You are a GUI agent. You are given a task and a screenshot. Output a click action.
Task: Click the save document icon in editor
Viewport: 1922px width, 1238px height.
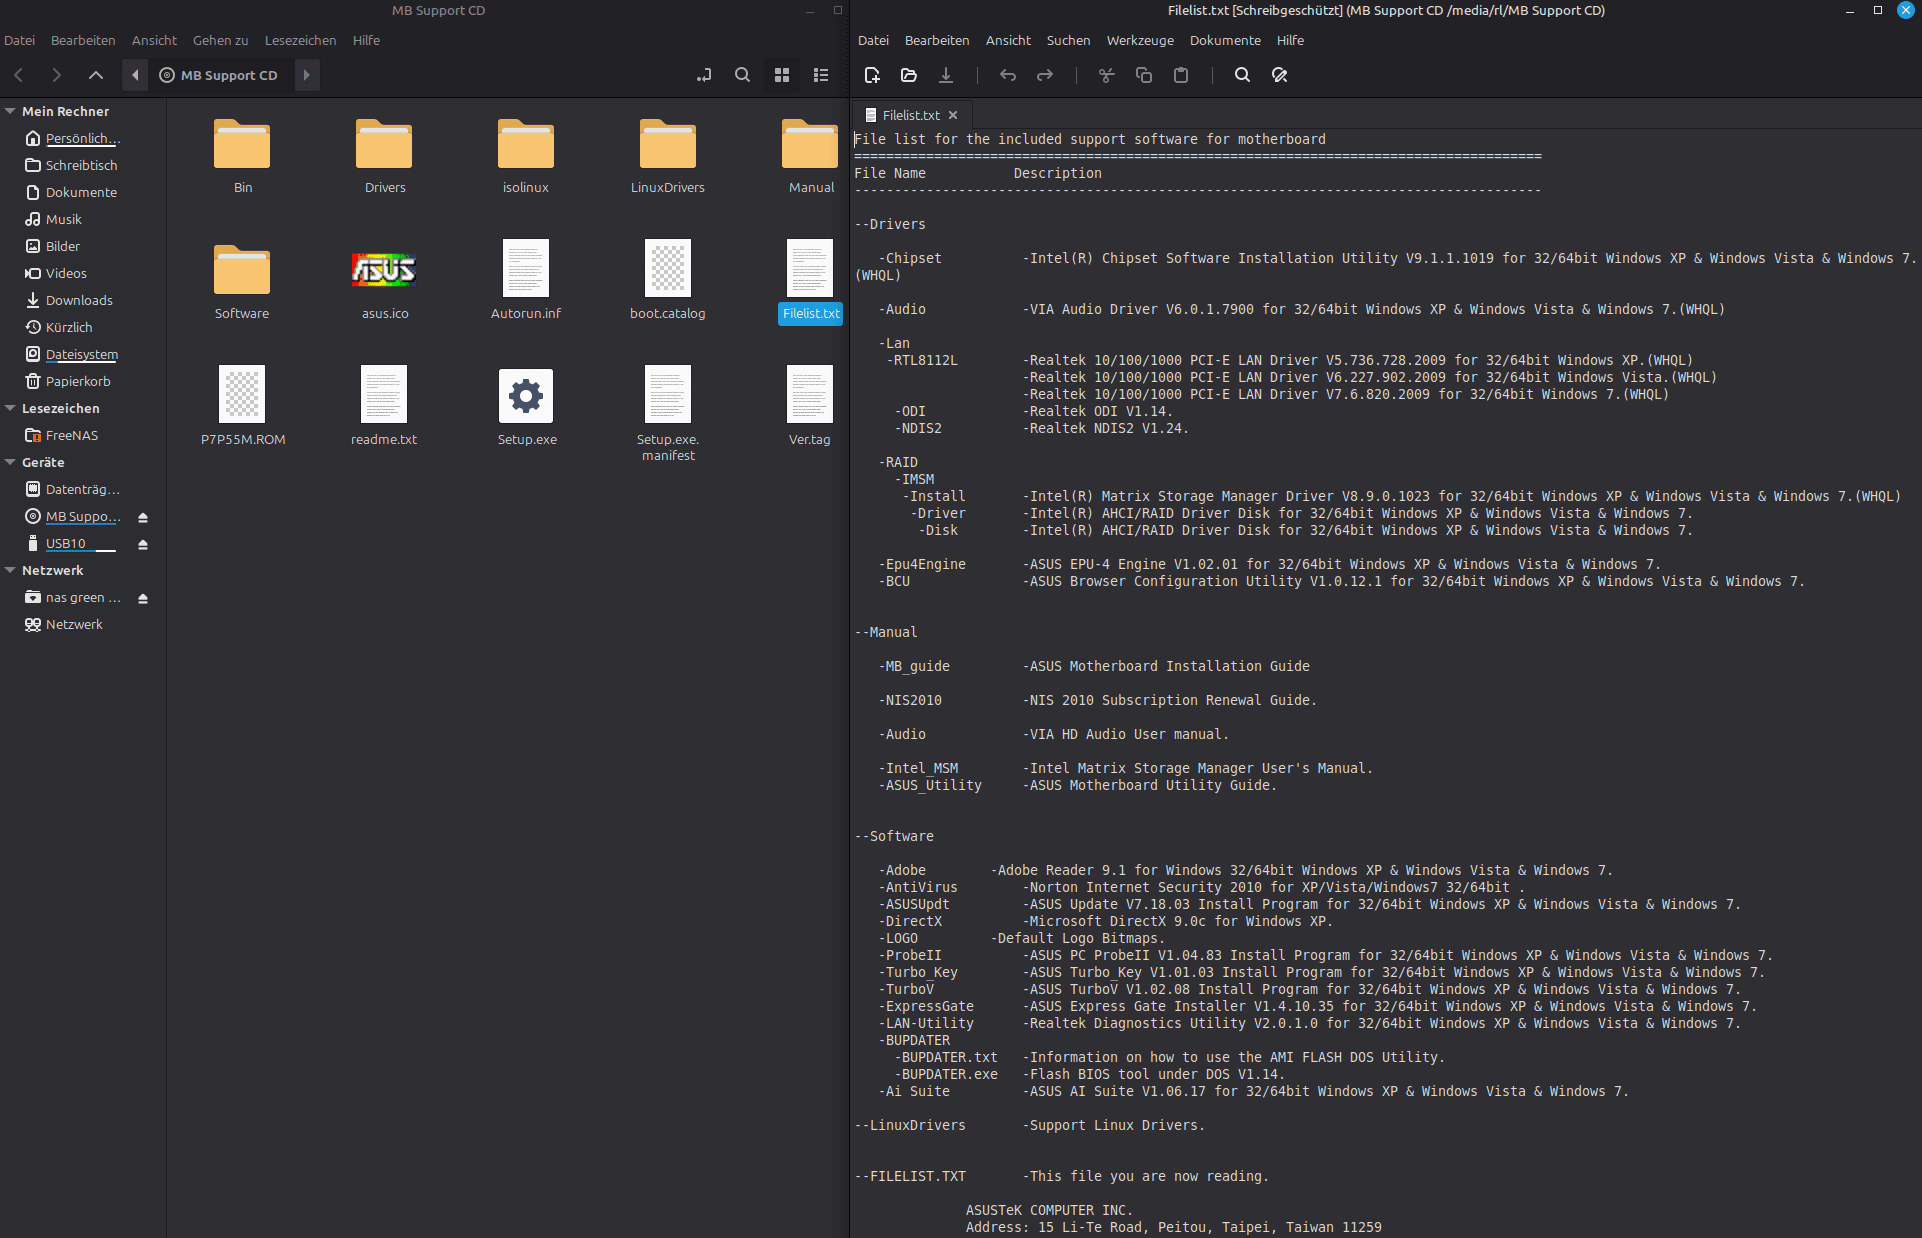[x=945, y=75]
